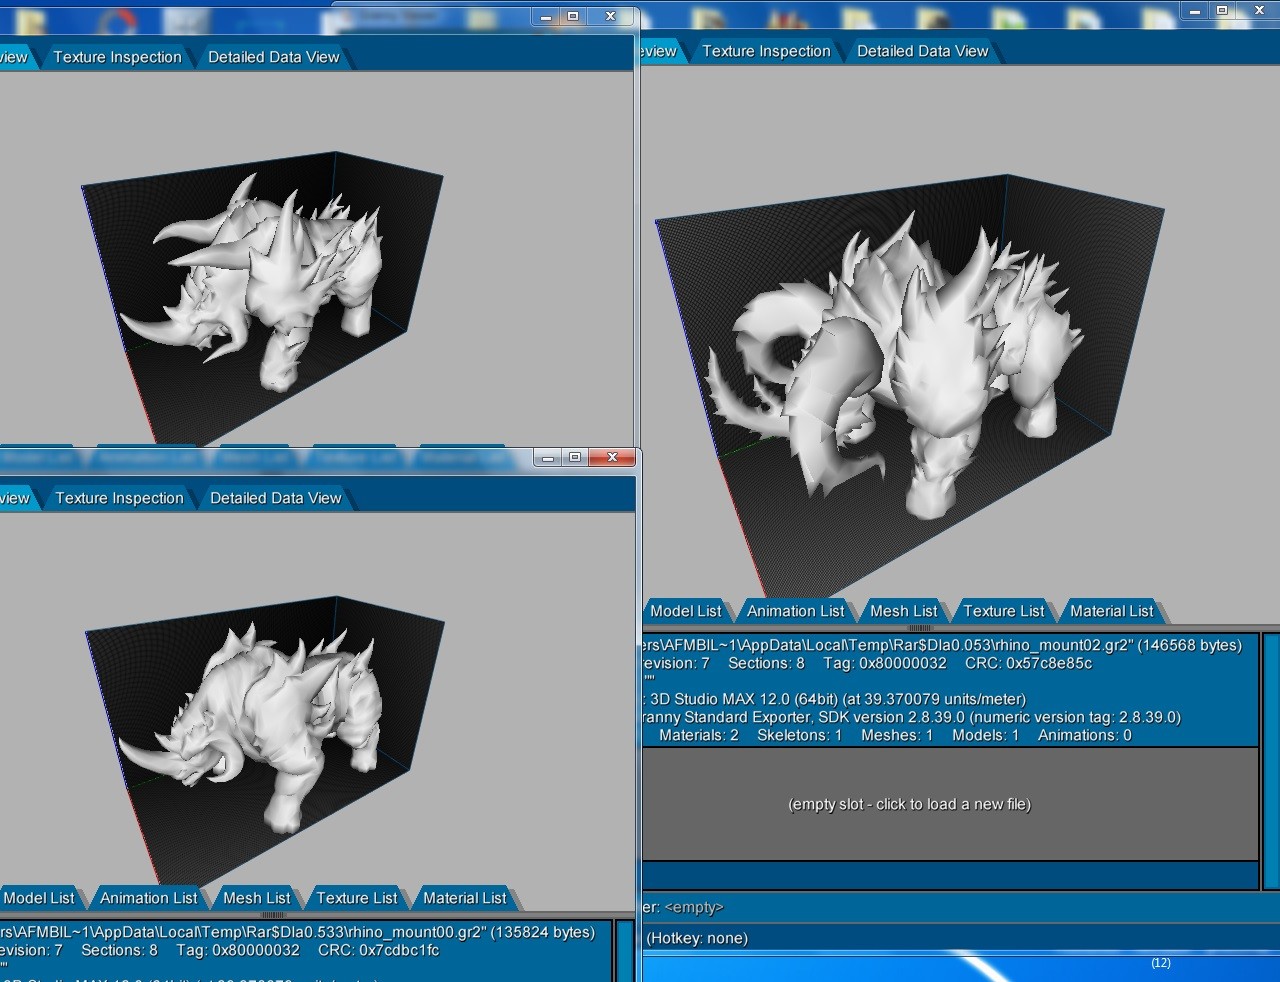The image size is (1280, 982).
Task: Maximize the rhino_mount02 viewer window
Action: pyautogui.click(x=1222, y=10)
